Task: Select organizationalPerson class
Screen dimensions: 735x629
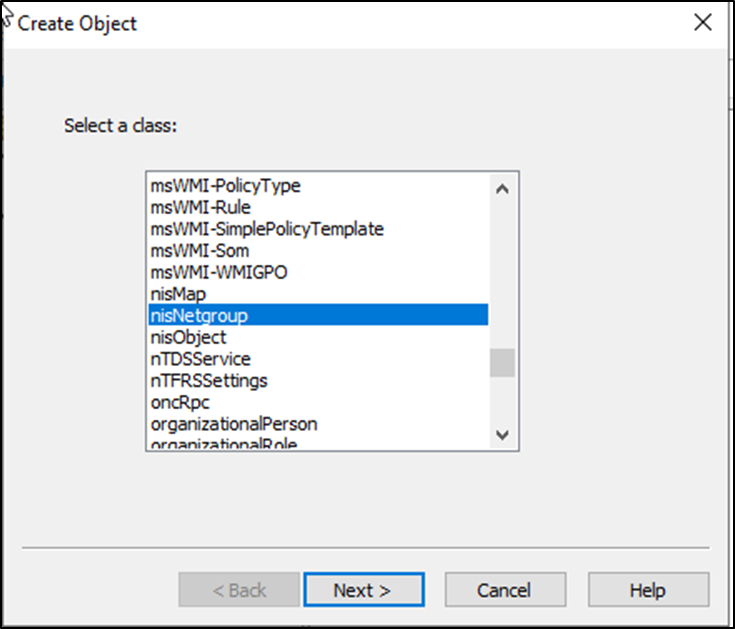Action: pyautogui.click(x=234, y=424)
